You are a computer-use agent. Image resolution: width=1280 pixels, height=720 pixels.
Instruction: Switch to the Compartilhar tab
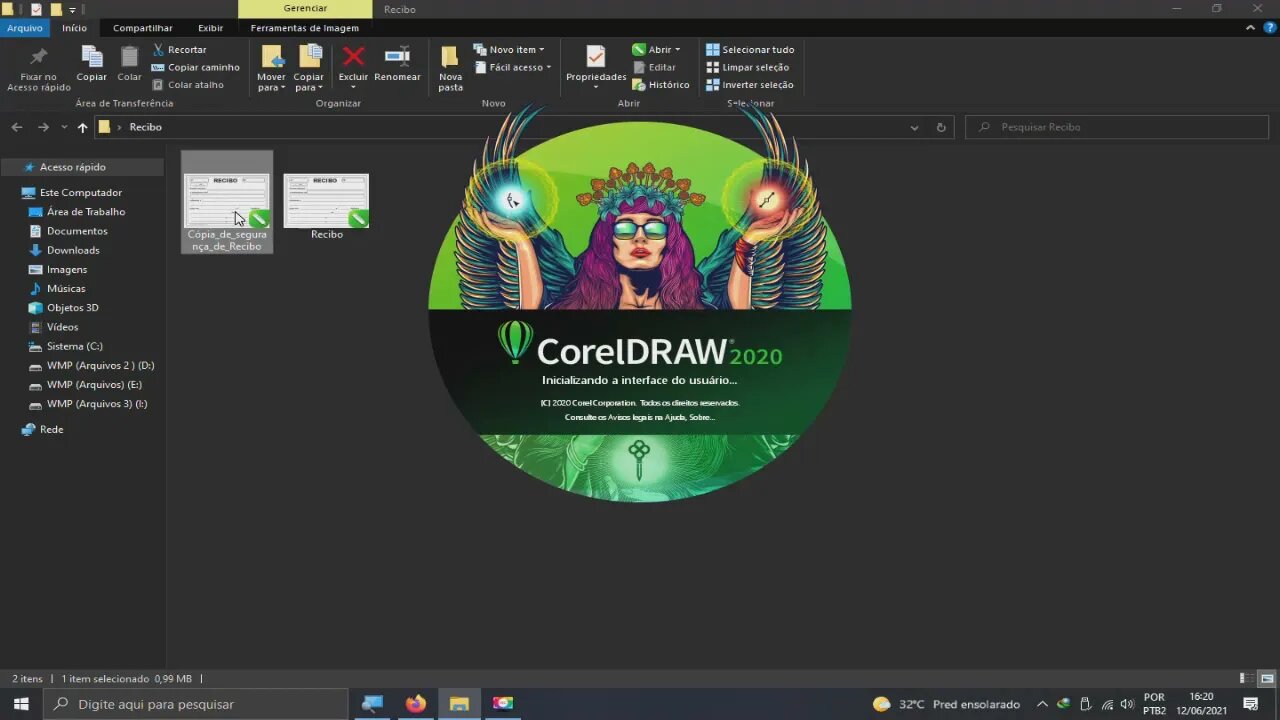[143, 28]
